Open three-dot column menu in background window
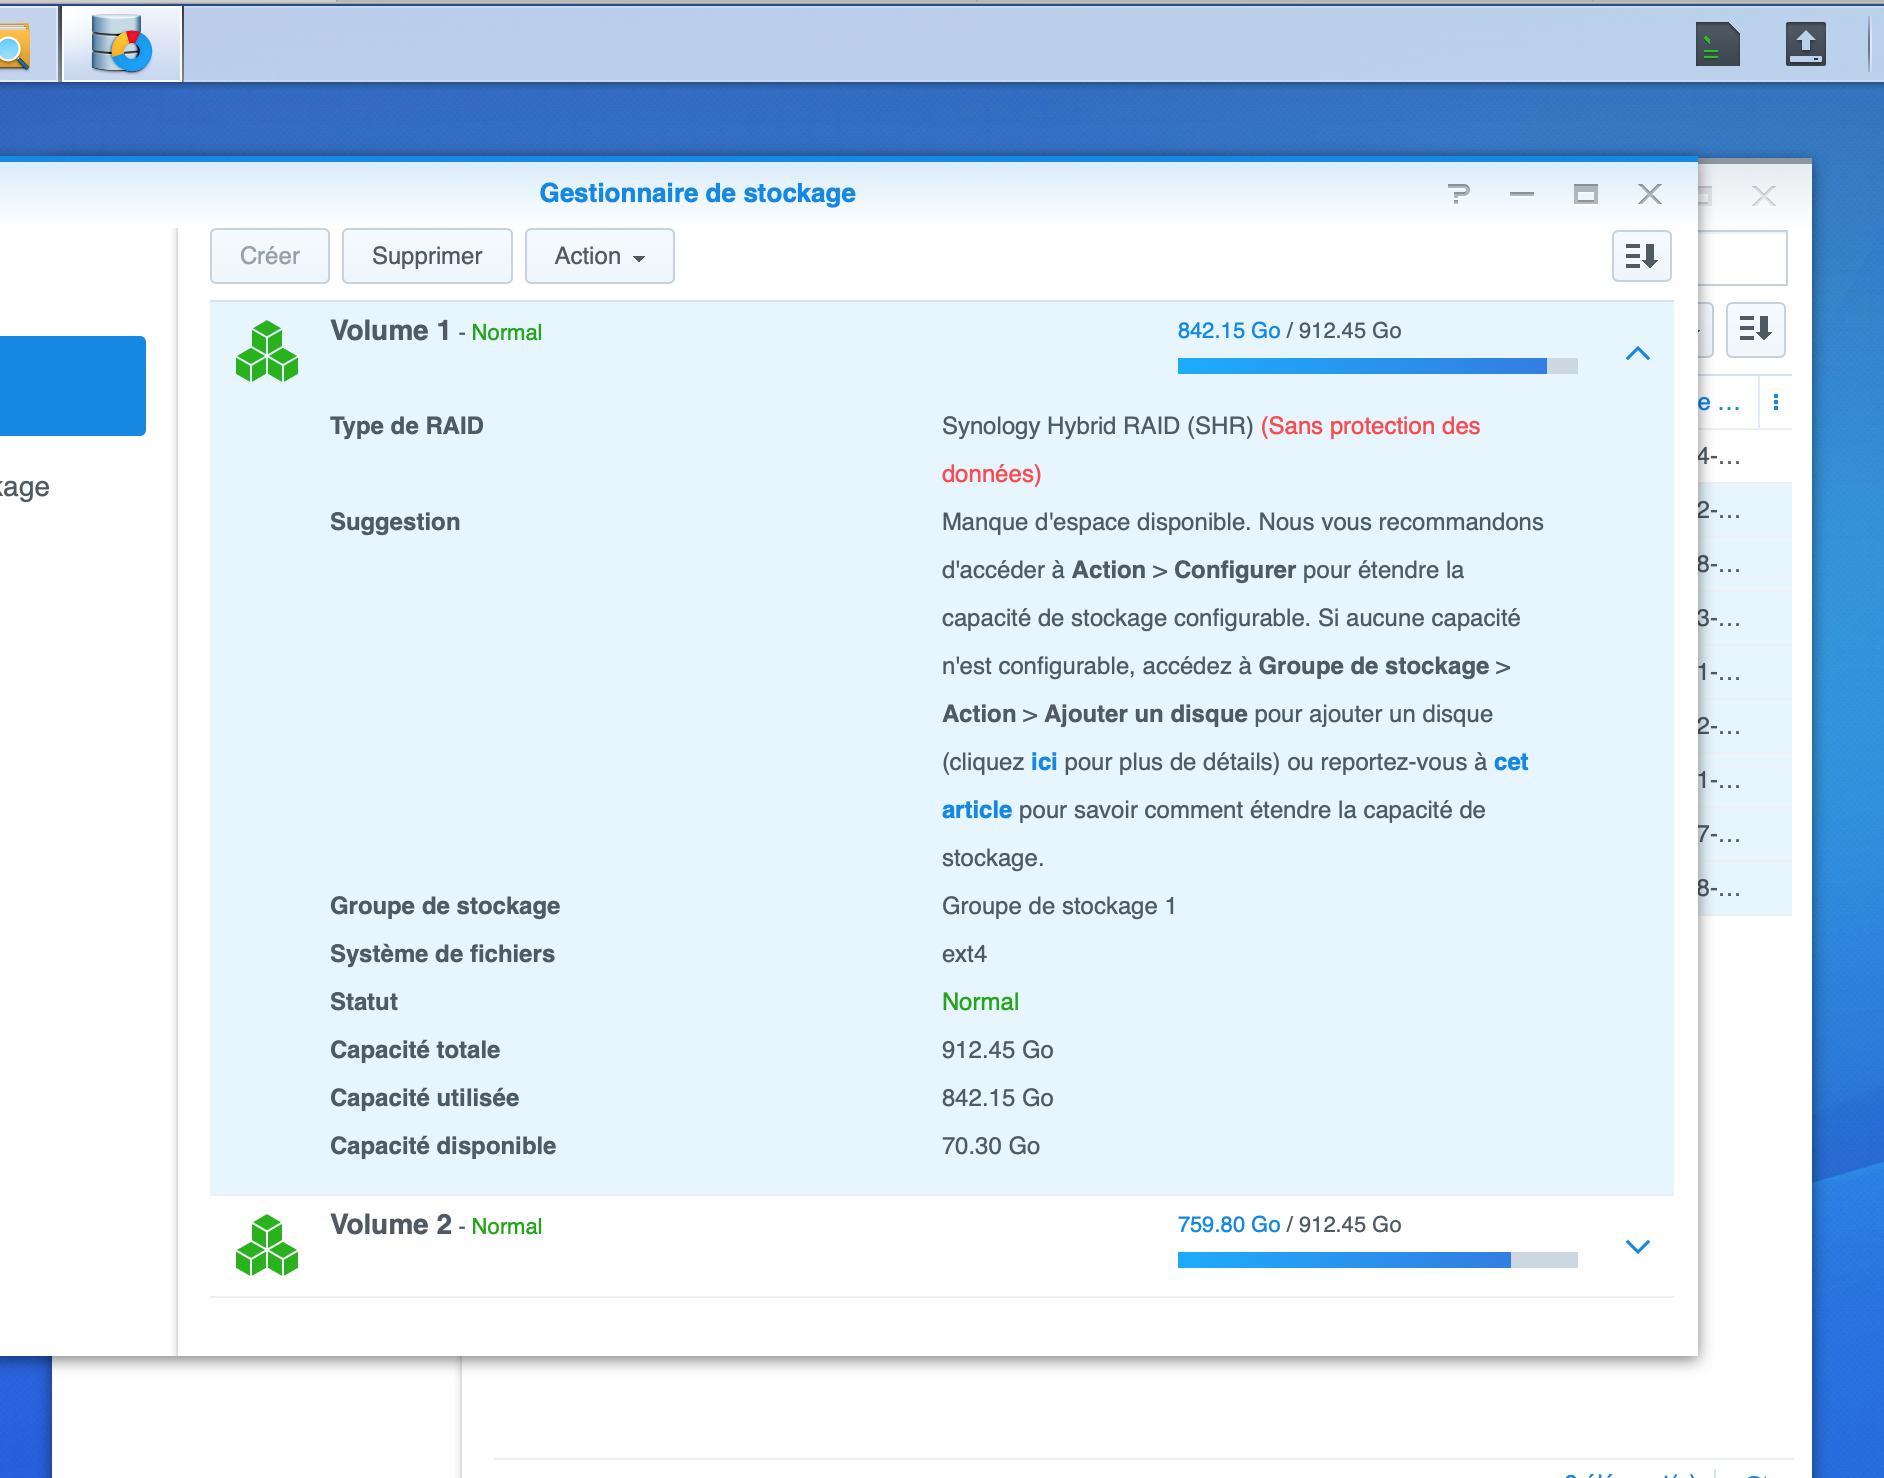The height and width of the screenshot is (1478, 1884). 1775,402
